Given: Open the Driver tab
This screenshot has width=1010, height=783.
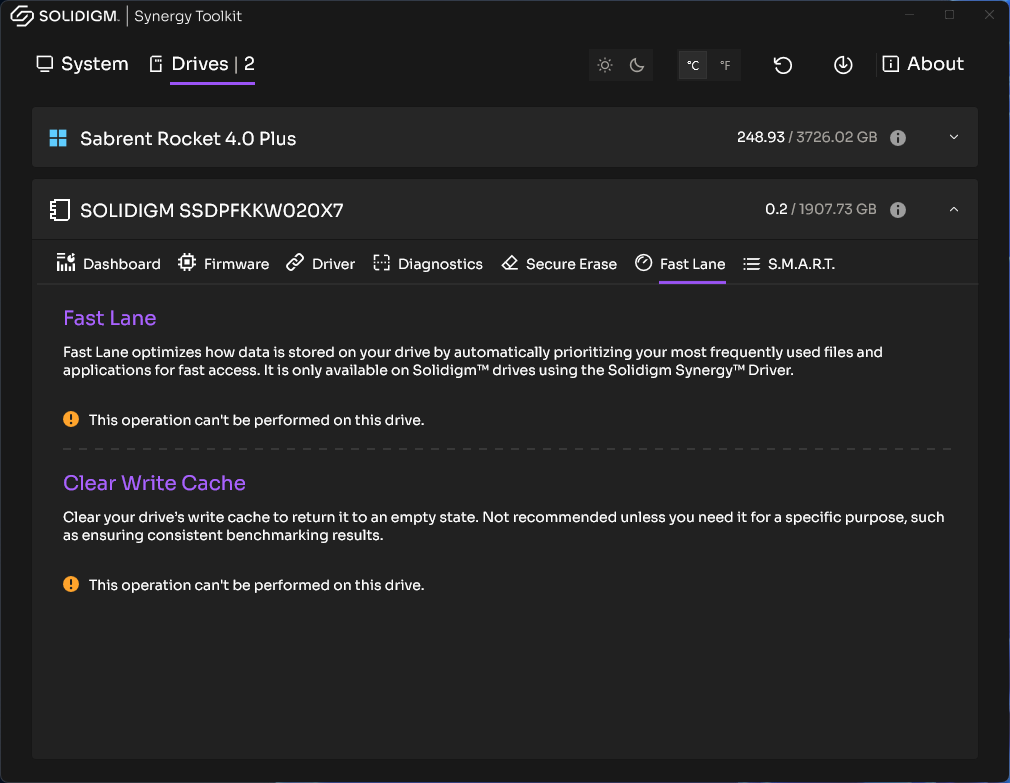Looking at the screenshot, I should point(320,263).
